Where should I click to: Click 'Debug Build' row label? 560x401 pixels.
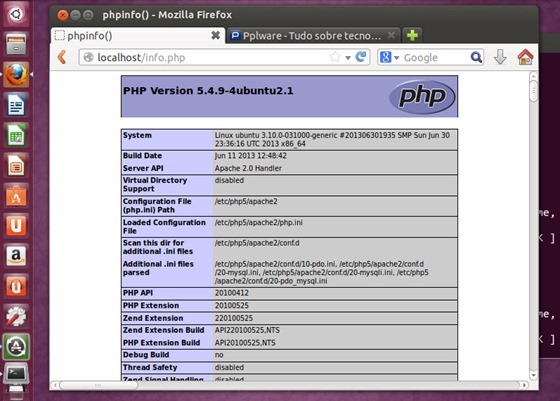click(146, 355)
